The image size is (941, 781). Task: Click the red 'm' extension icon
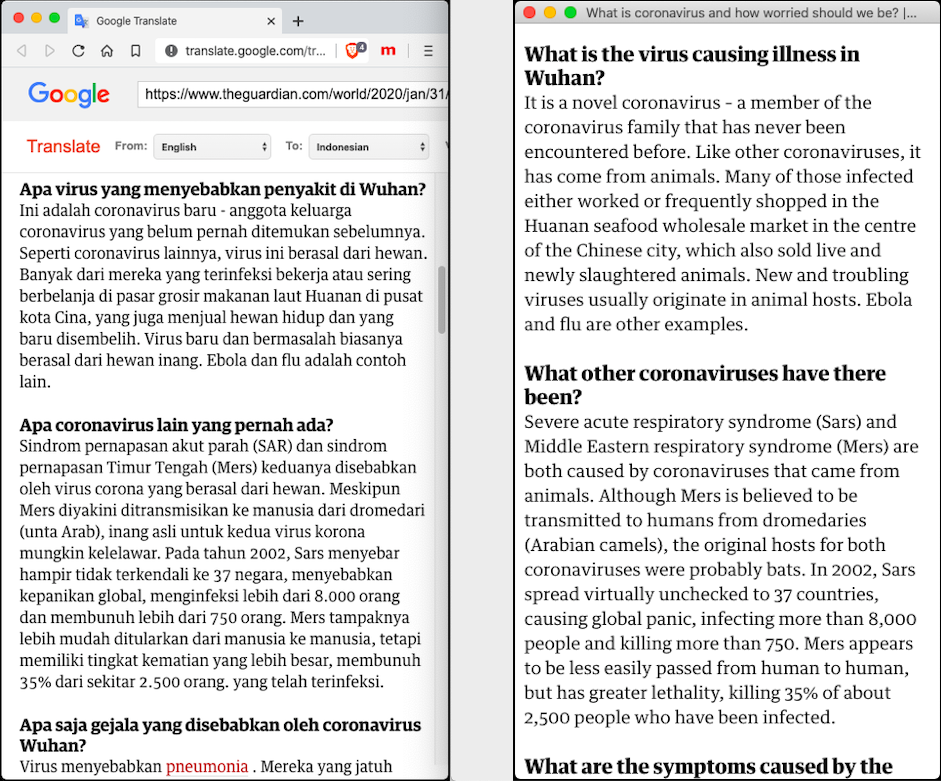[388, 50]
